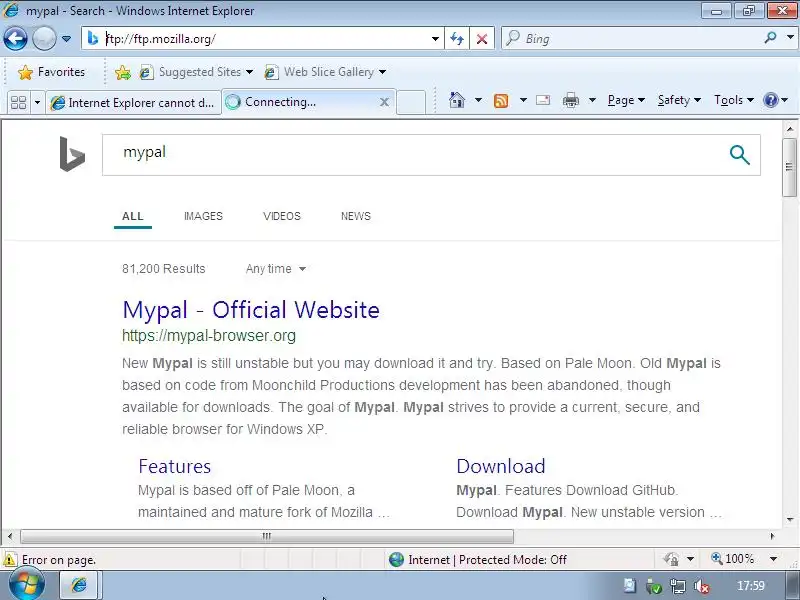
Task: Open the Page menu
Action: coord(626,100)
